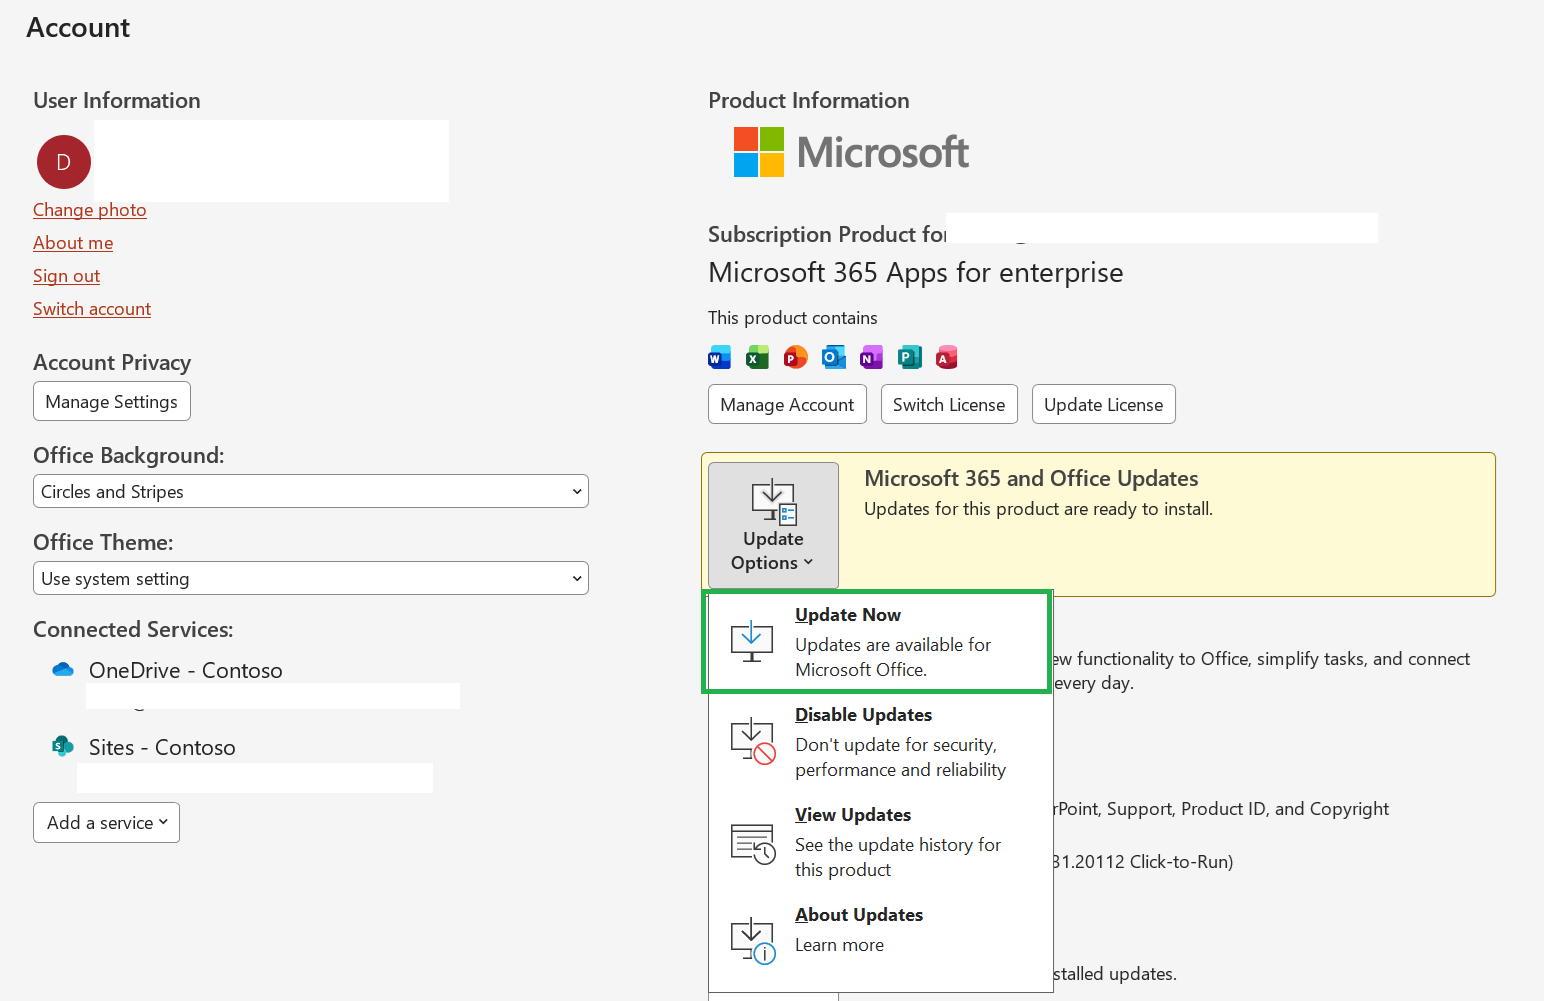Click the Change photo link

tap(90, 210)
